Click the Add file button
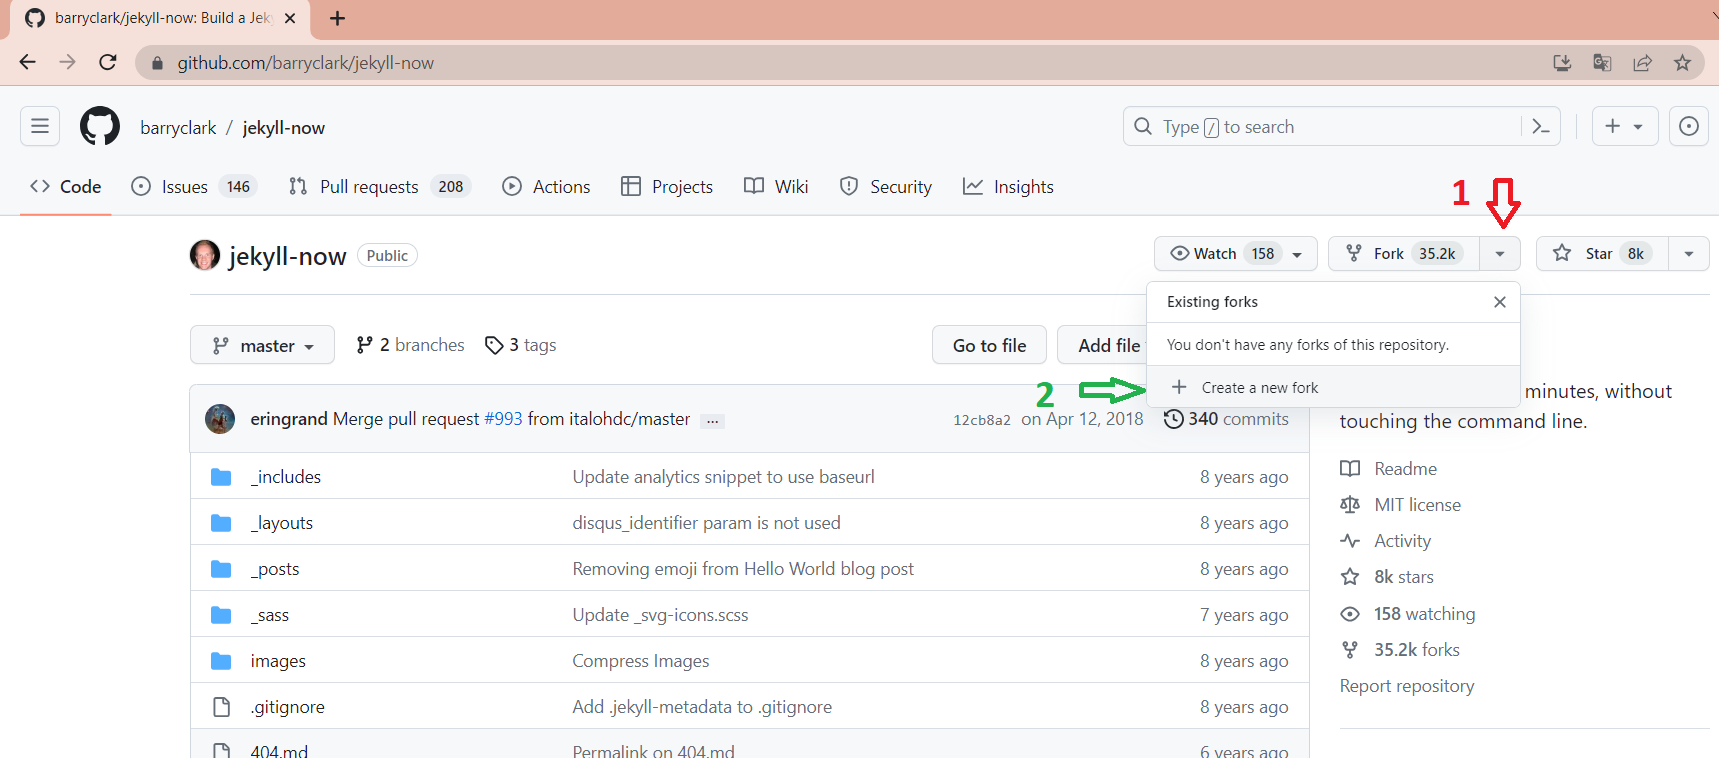The height and width of the screenshot is (758, 1719). click(x=1103, y=345)
